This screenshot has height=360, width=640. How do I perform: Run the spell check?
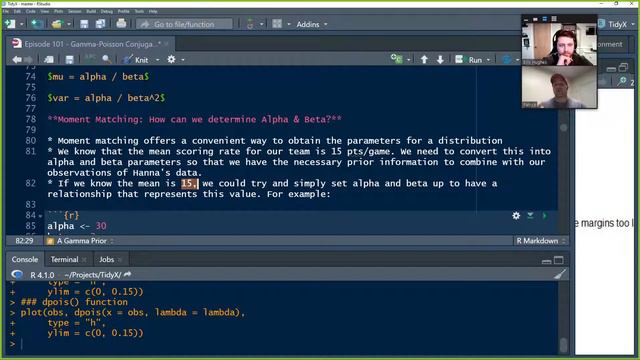pyautogui.click(x=89, y=59)
